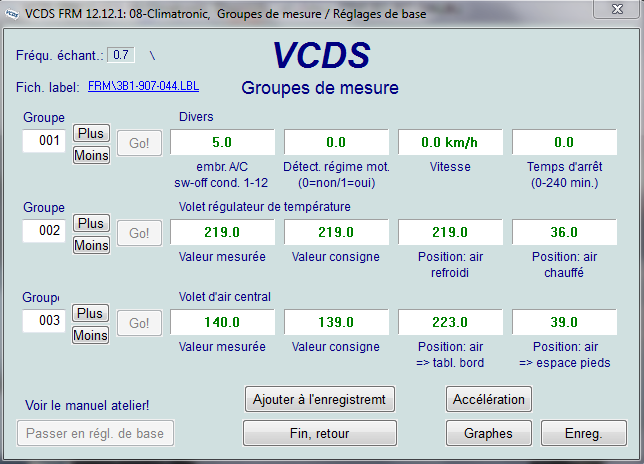Click the Groupes de mesure title
Image resolution: width=644 pixels, height=464 pixels.
[x=320, y=88]
